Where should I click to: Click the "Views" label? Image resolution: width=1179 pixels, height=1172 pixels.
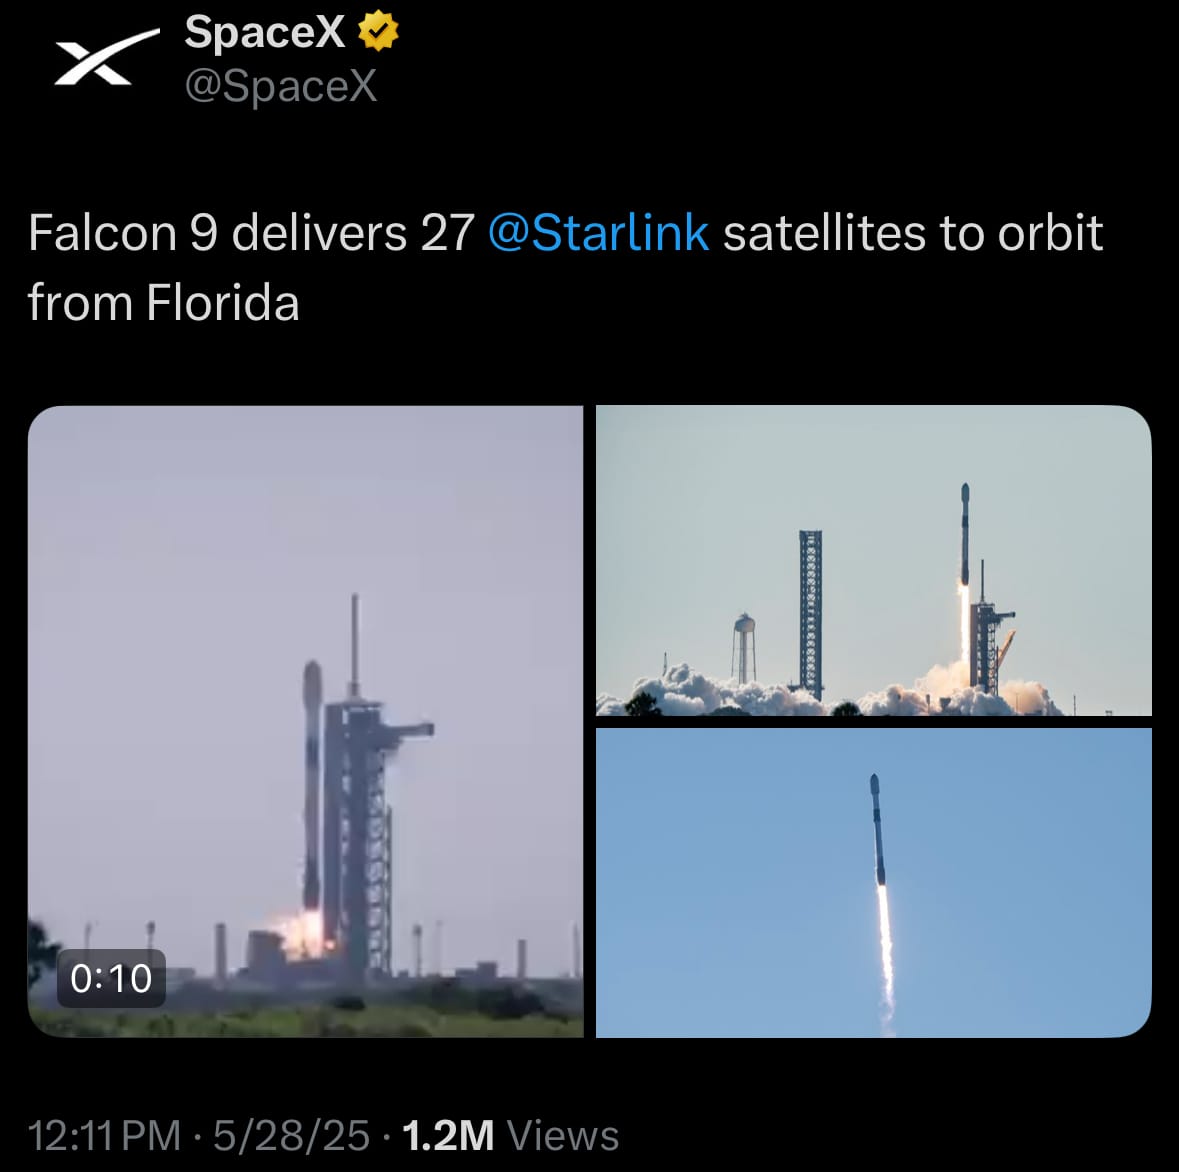pos(563,1135)
